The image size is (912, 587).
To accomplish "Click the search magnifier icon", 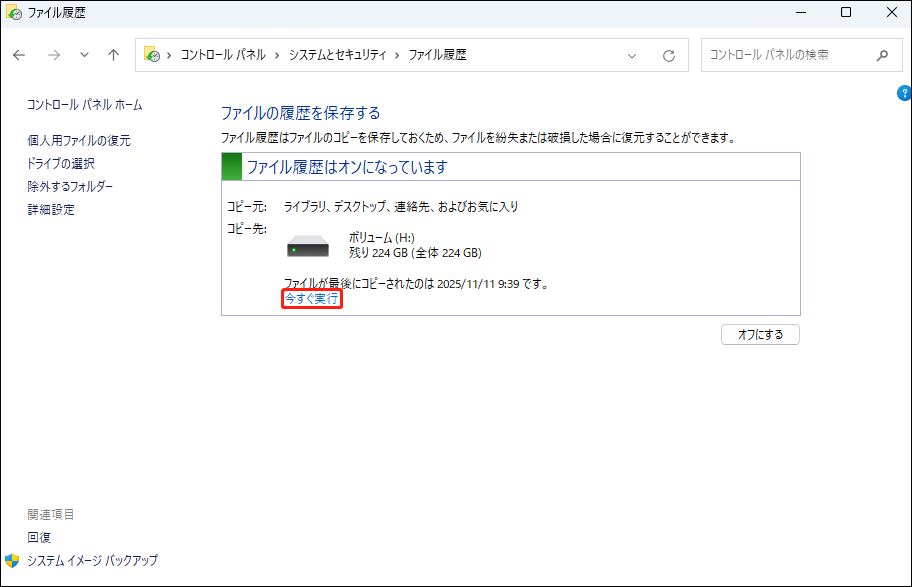I will [882, 55].
